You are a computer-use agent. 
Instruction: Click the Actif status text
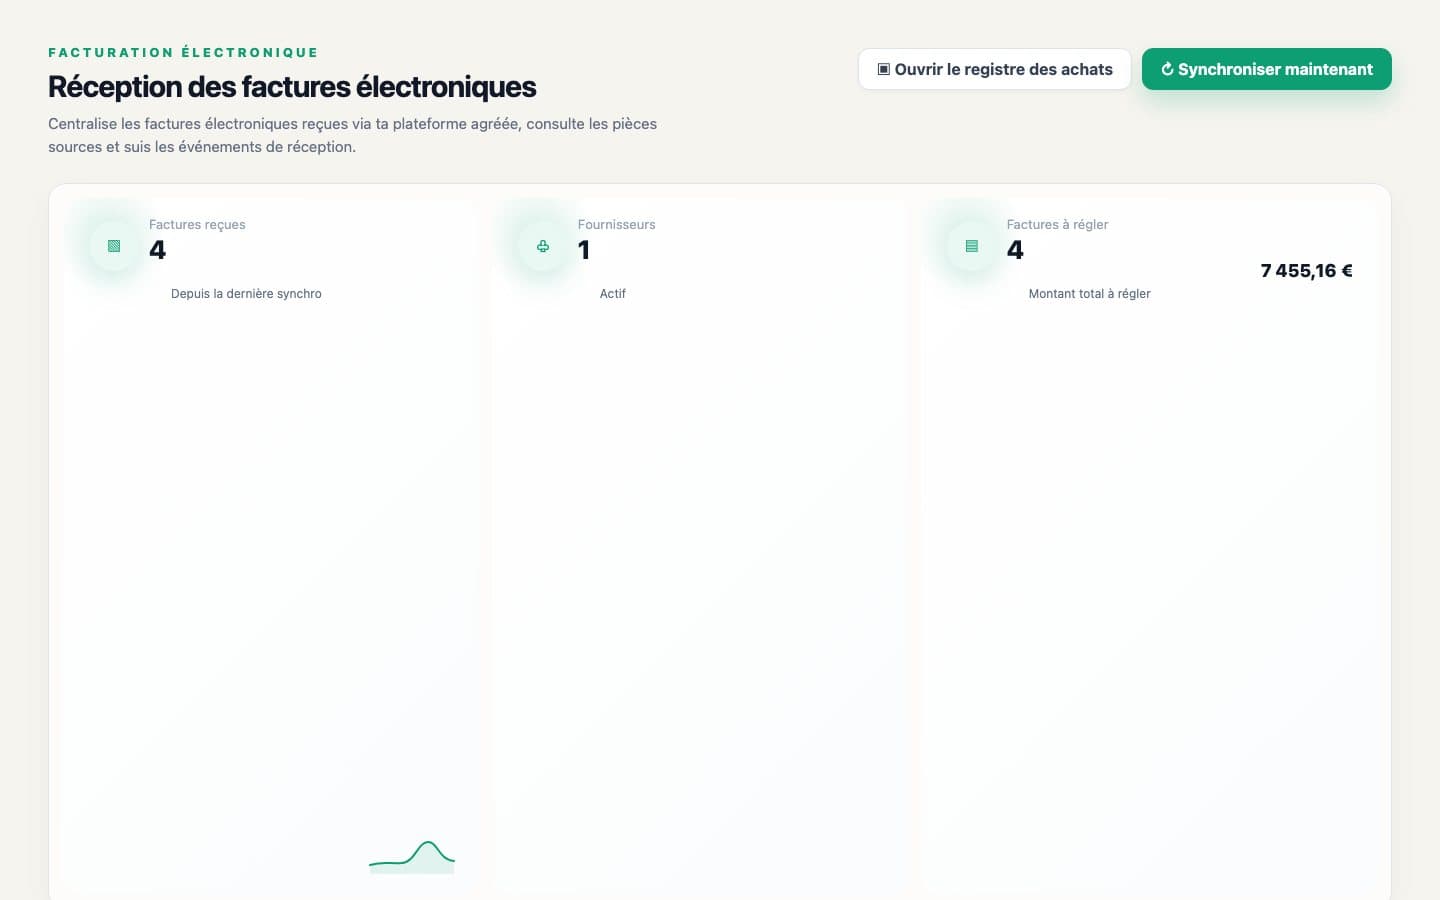612,294
